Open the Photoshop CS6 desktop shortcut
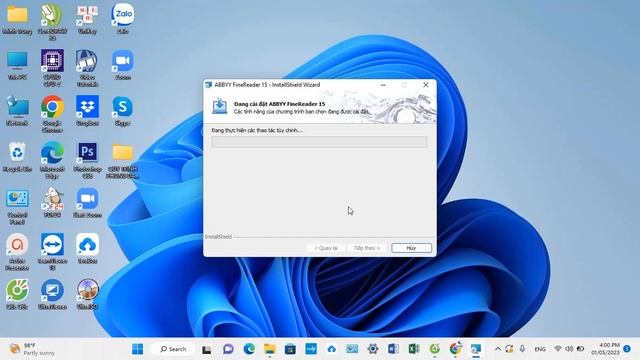Viewport: 640px width, 360px height. point(87,159)
